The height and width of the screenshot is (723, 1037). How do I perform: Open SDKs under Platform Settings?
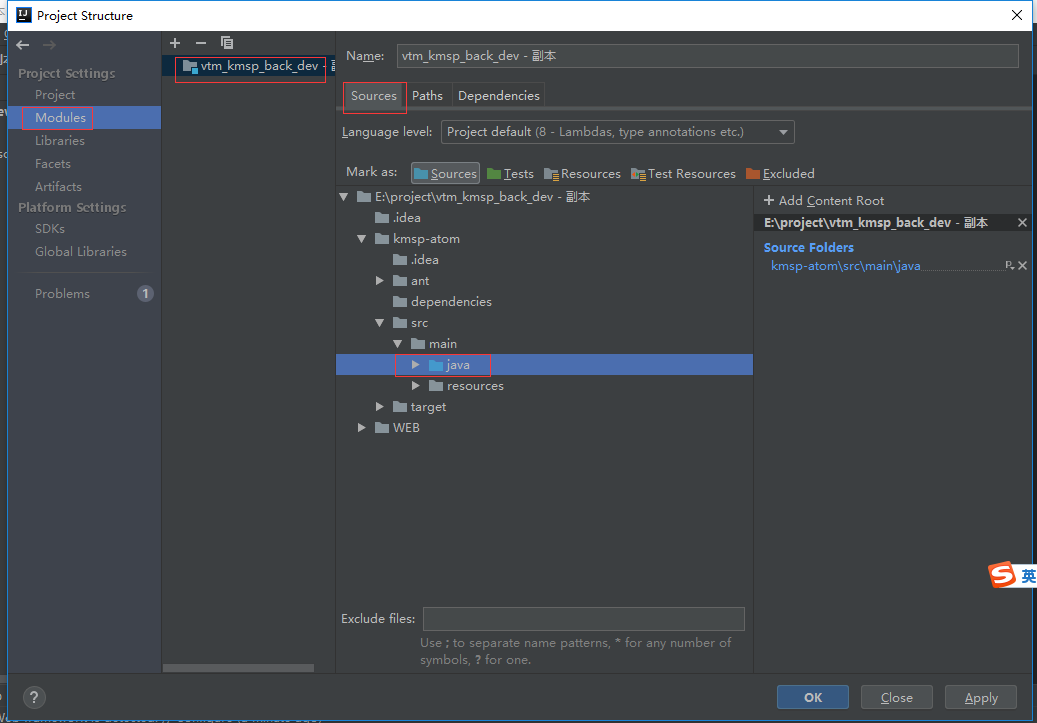[50, 229]
